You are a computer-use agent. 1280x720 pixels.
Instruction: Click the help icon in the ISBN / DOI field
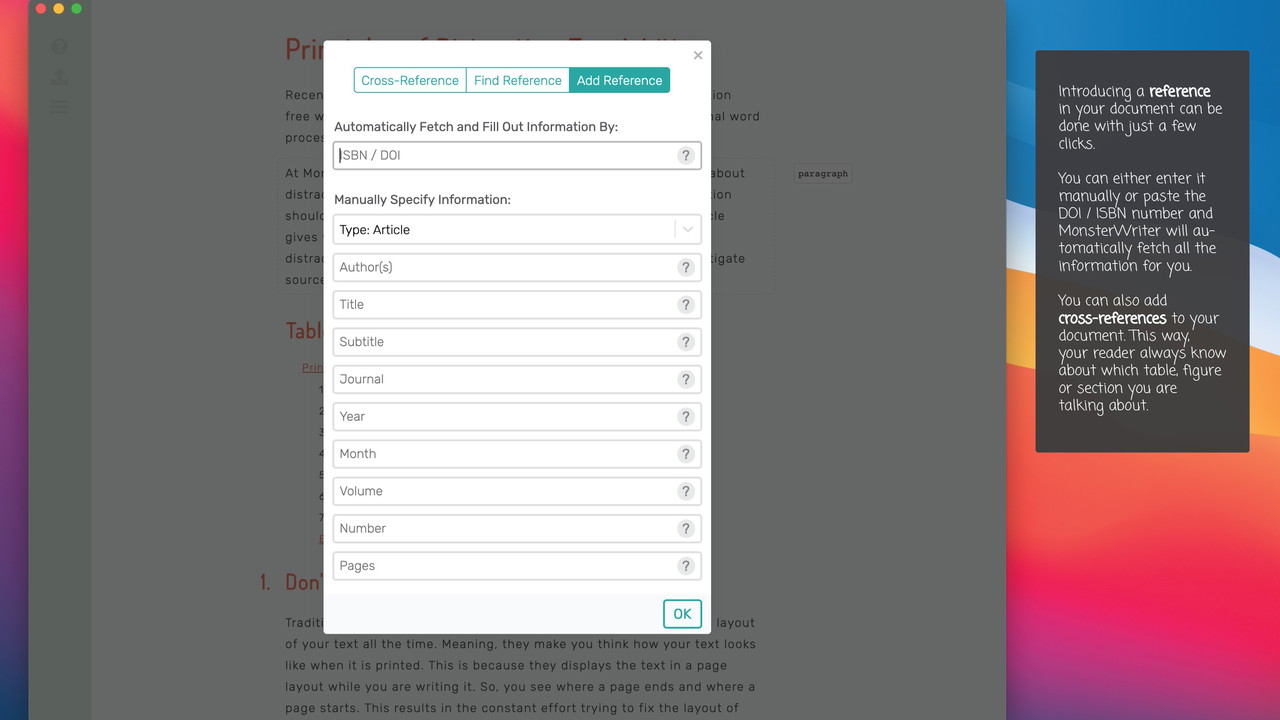[686, 155]
